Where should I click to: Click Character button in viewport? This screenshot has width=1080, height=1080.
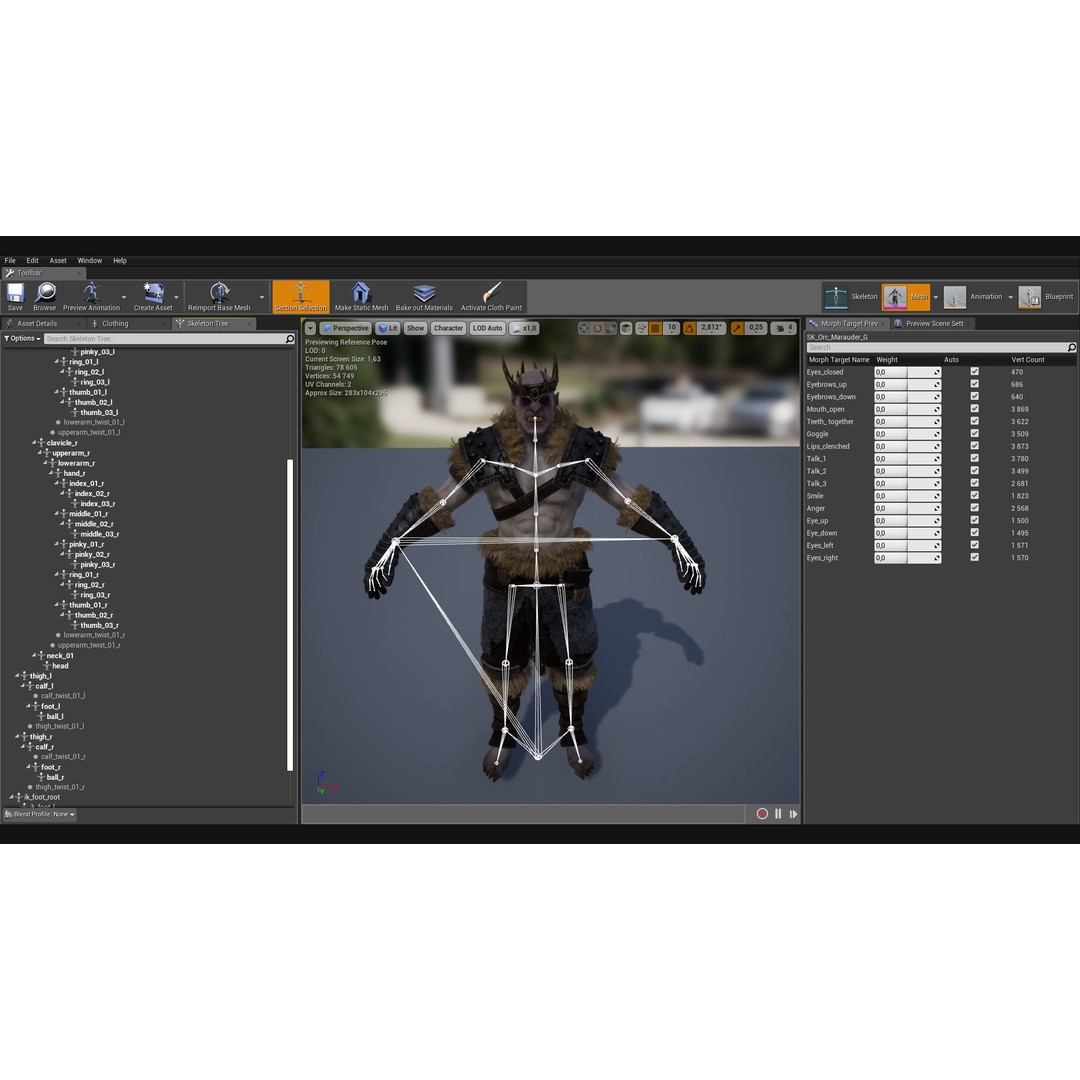click(x=448, y=329)
